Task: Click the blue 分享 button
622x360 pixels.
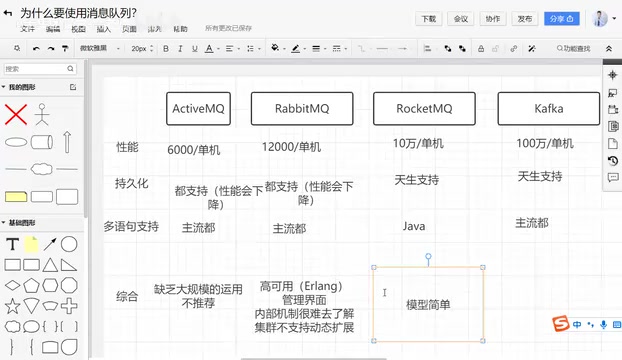Action: click(x=561, y=19)
